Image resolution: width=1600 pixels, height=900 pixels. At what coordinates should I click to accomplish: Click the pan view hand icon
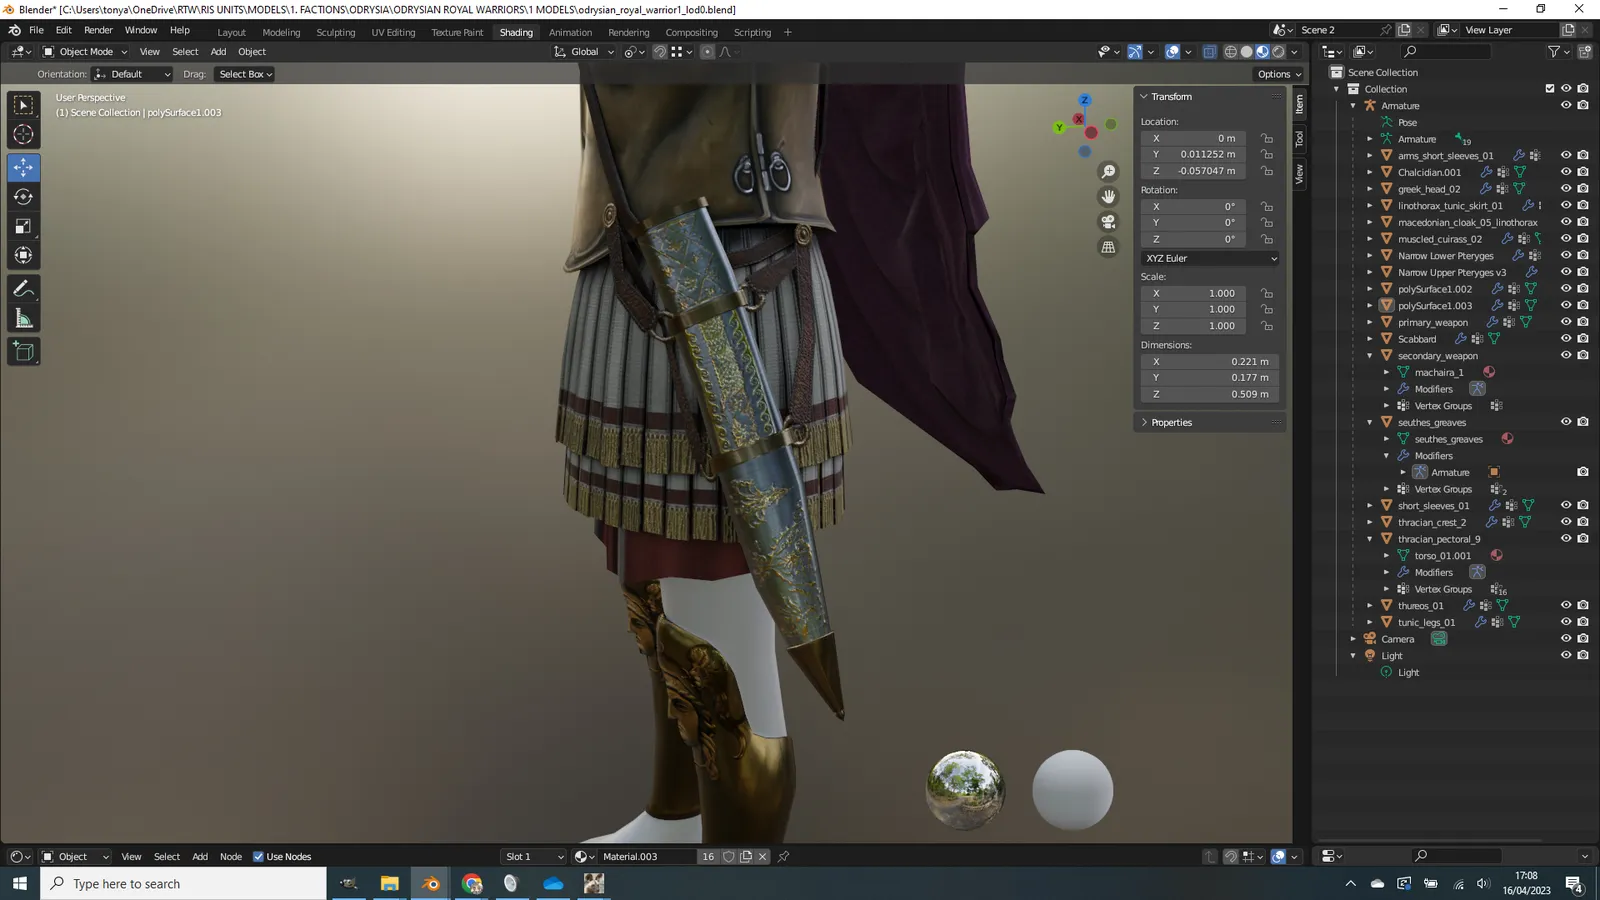coord(1108,197)
